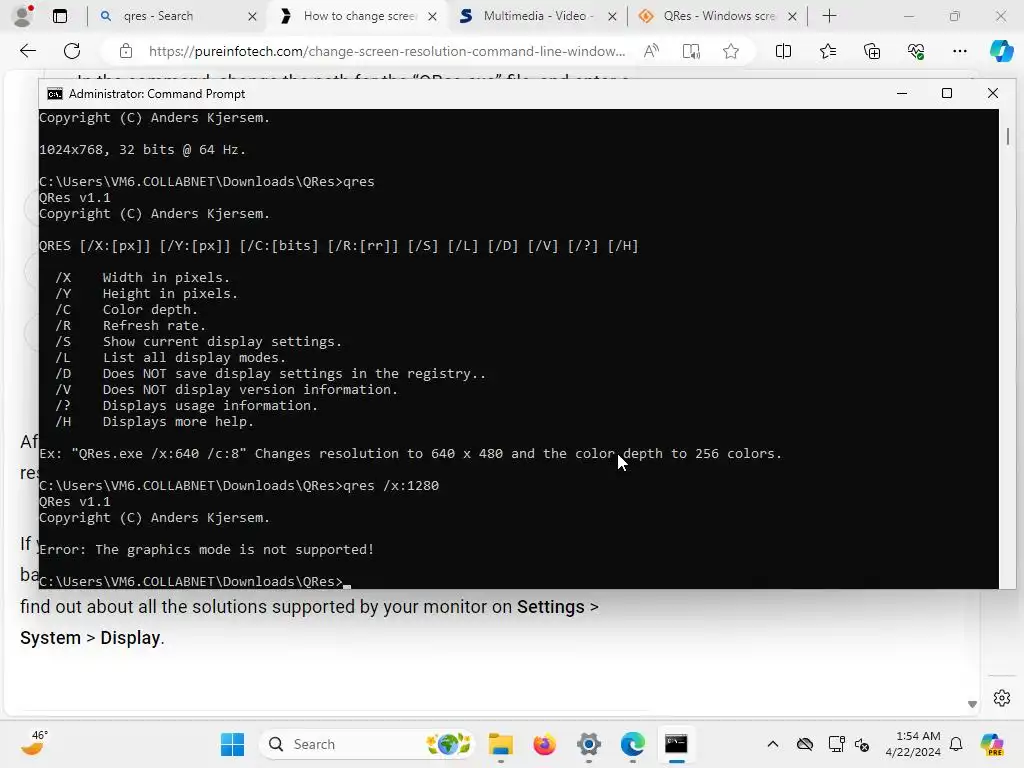The width and height of the screenshot is (1024, 768).
Task: Close the 'qres - Search' tab
Action: tap(252, 16)
